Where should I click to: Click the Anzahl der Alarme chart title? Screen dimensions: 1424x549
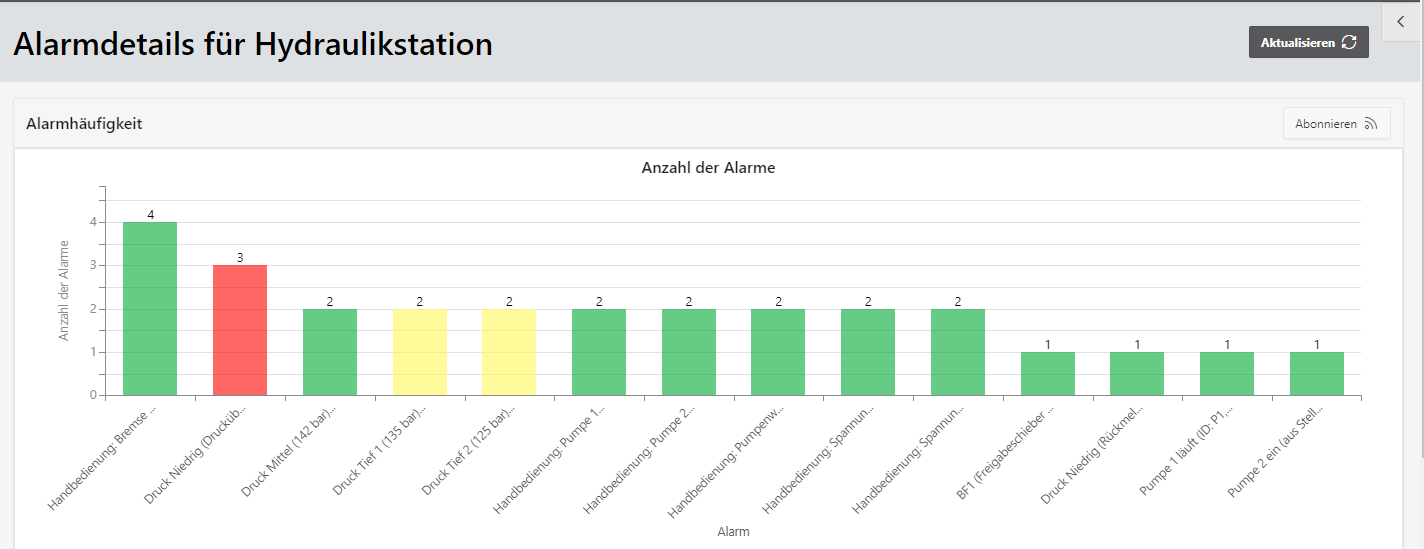pos(708,168)
